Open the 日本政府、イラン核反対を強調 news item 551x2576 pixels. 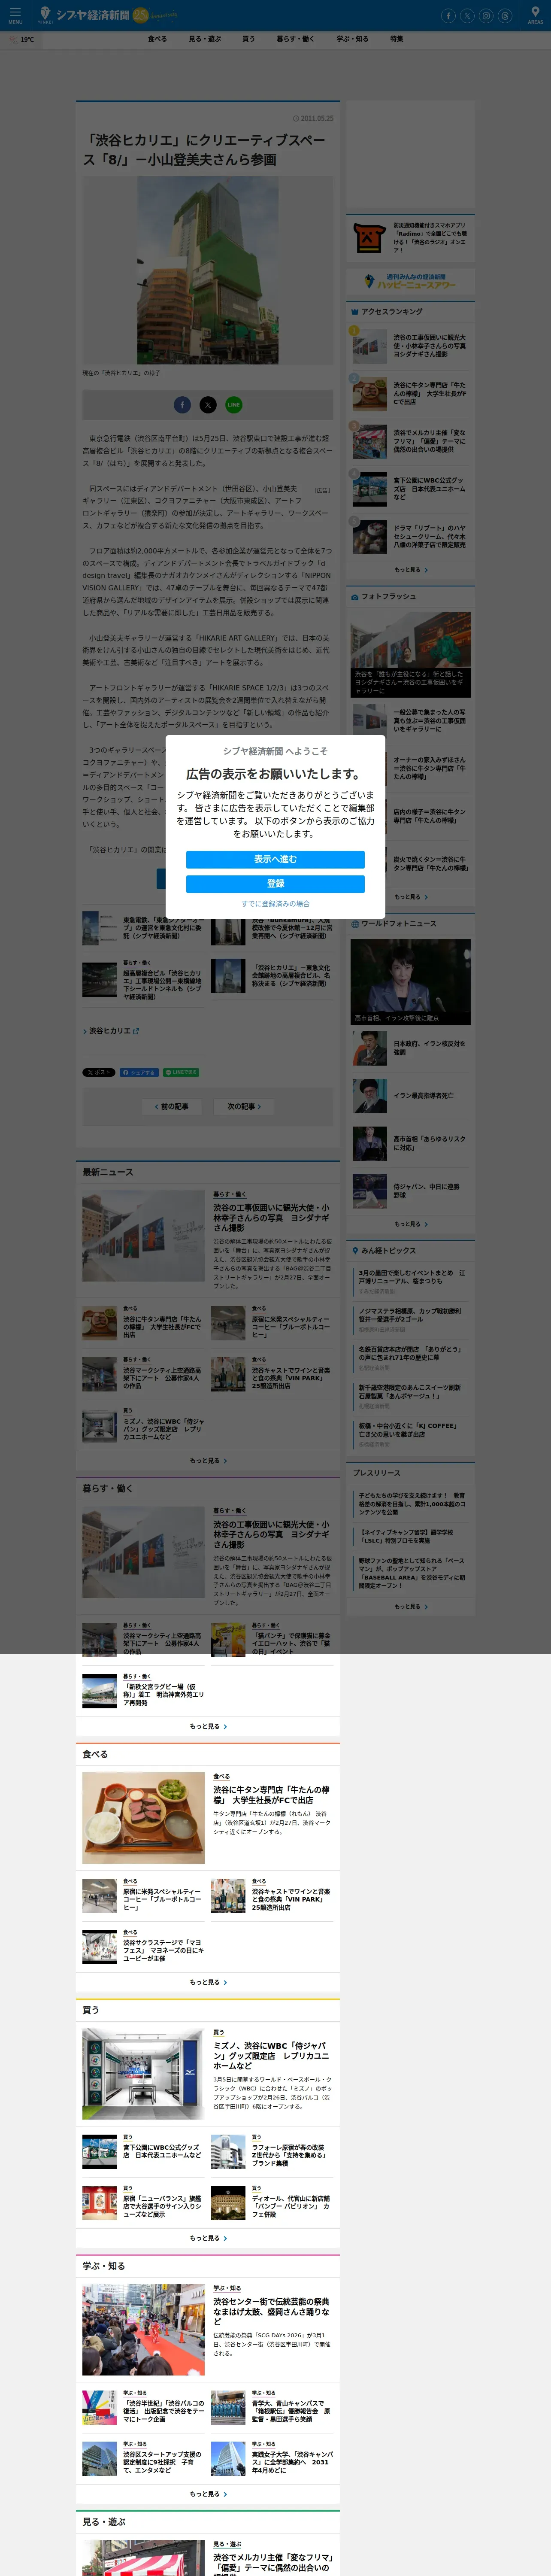coord(410,1048)
